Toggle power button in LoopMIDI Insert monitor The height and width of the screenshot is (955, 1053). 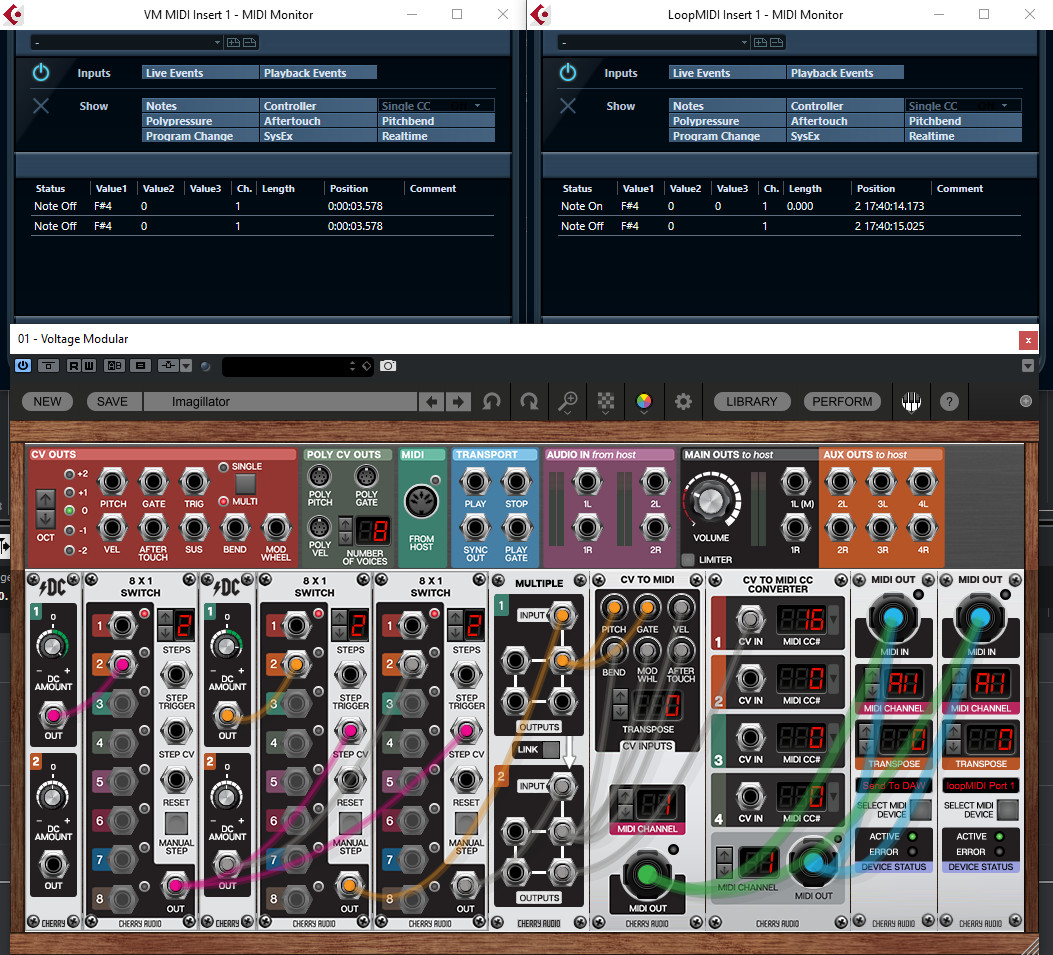(568, 73)
